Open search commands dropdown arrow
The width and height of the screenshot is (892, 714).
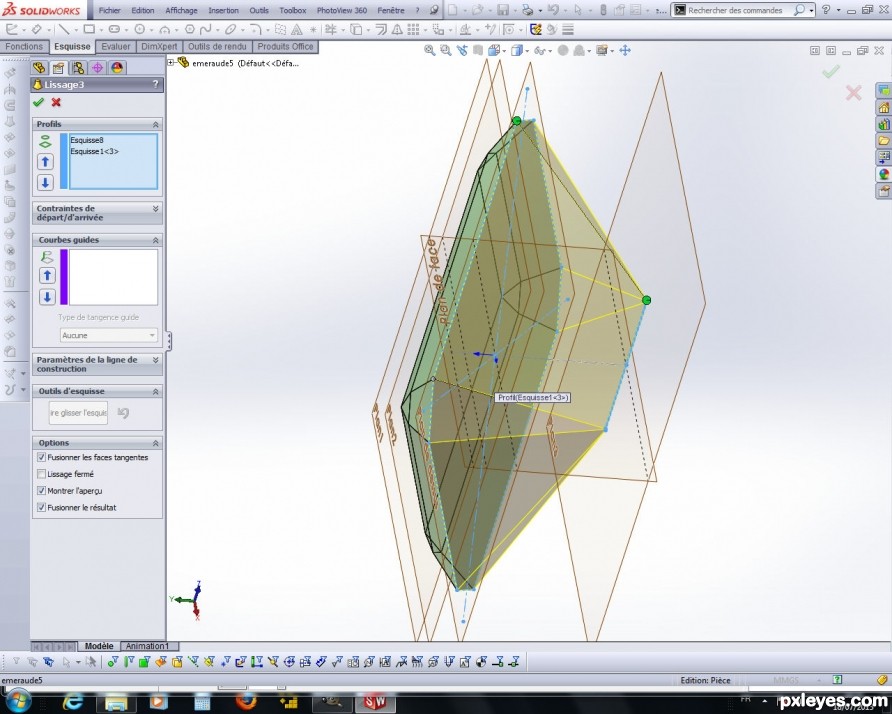point(811,10)
